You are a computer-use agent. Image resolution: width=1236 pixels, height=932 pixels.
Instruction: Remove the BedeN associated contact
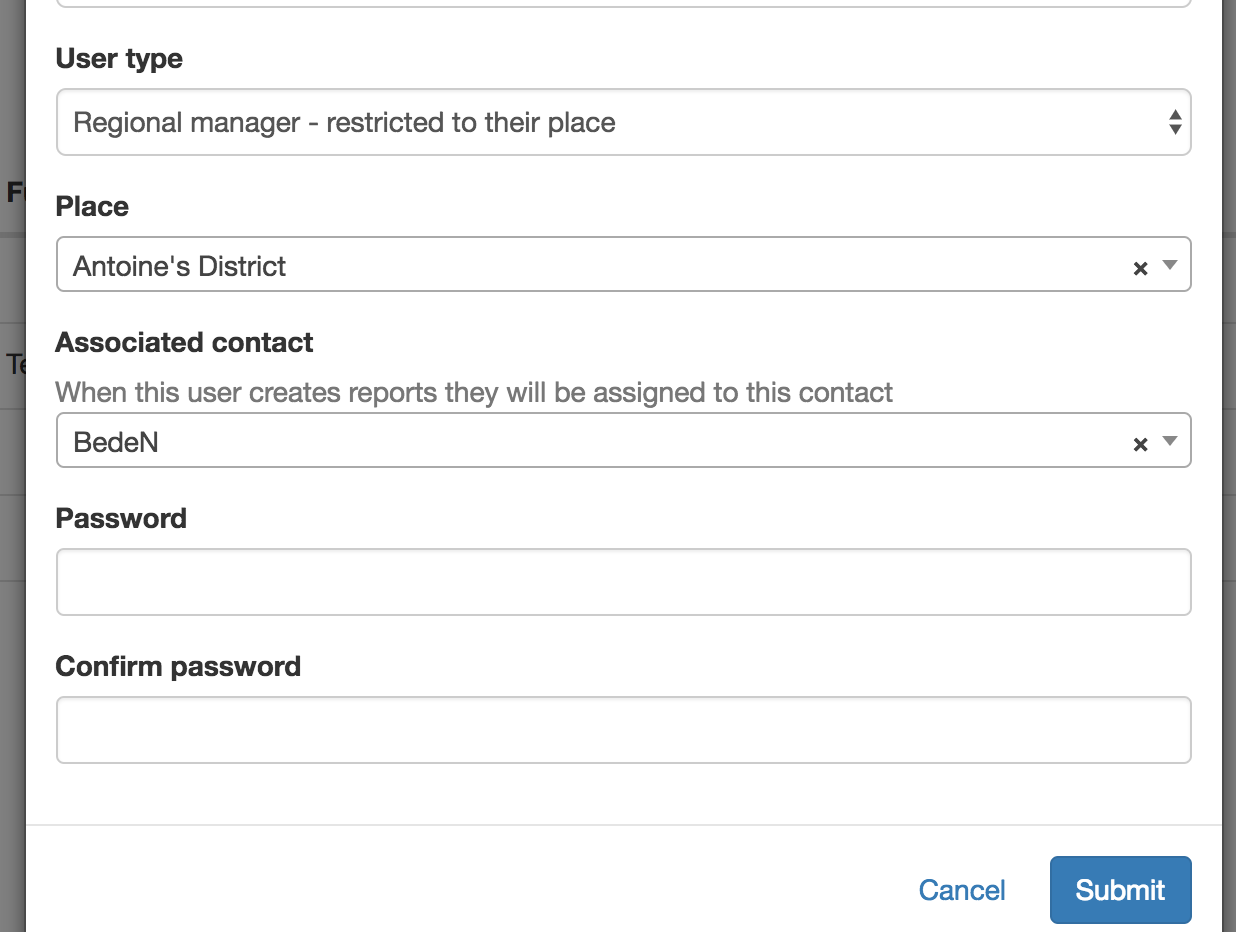1139,444
